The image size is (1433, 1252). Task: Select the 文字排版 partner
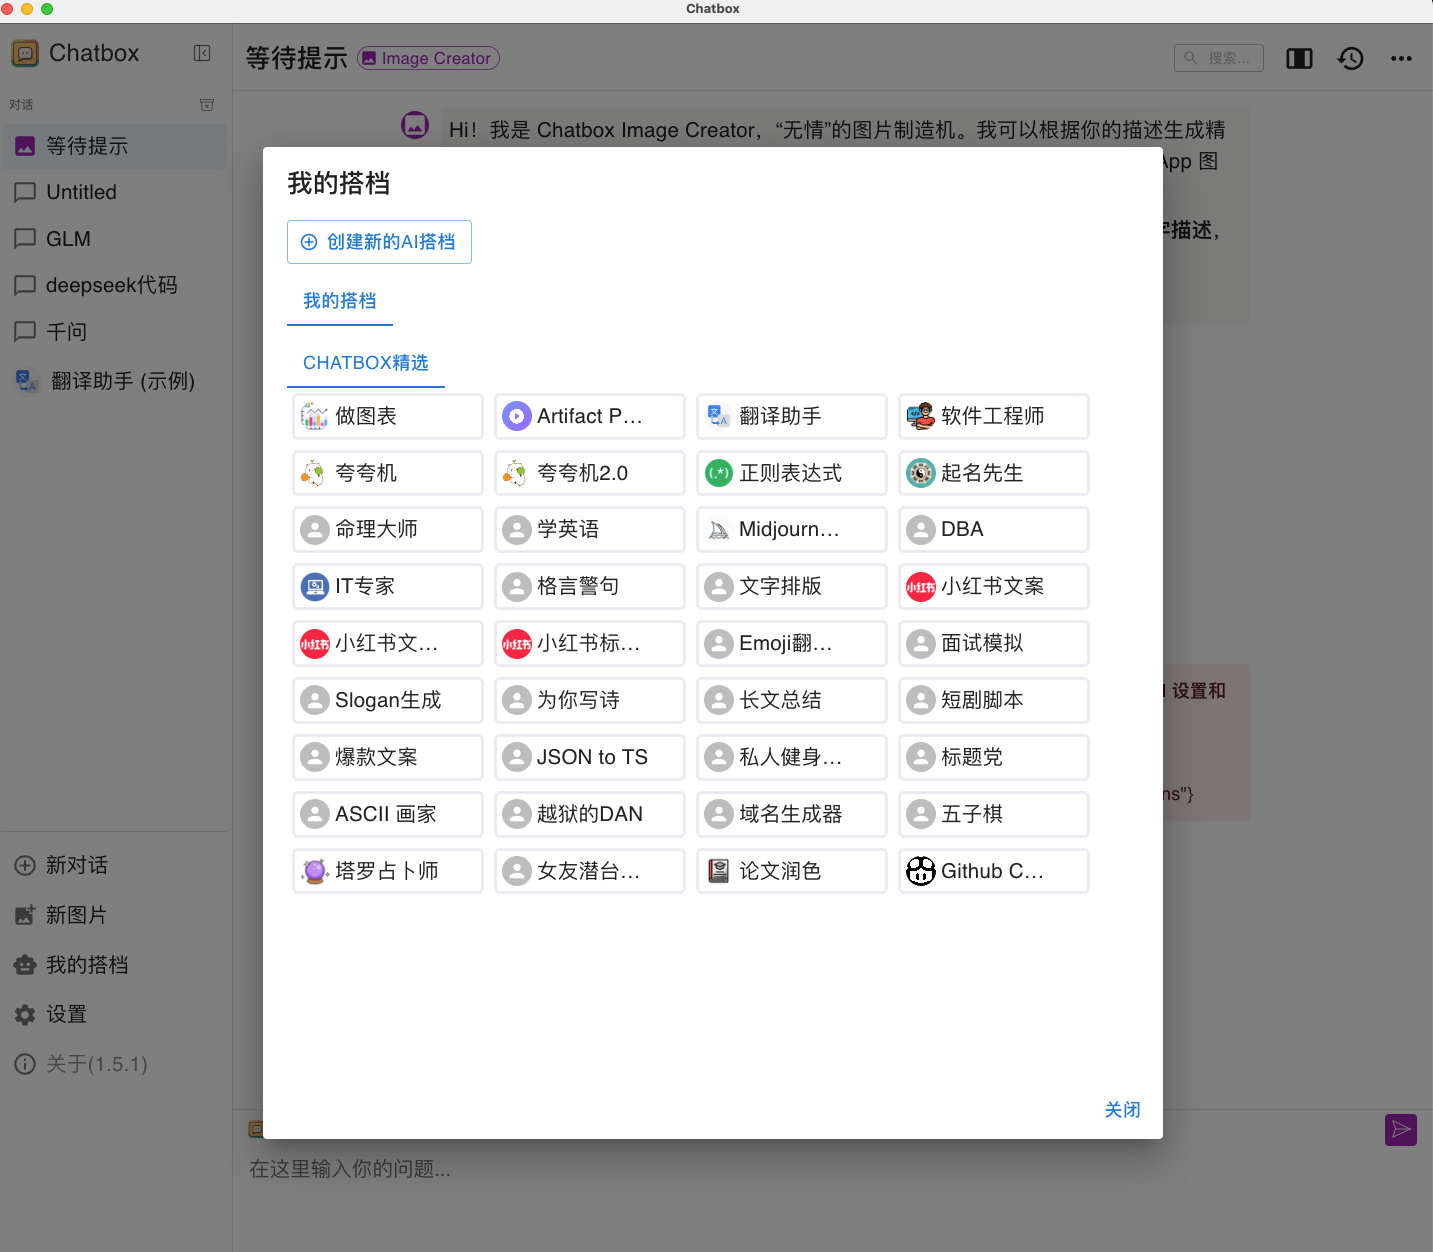point(792,586)
